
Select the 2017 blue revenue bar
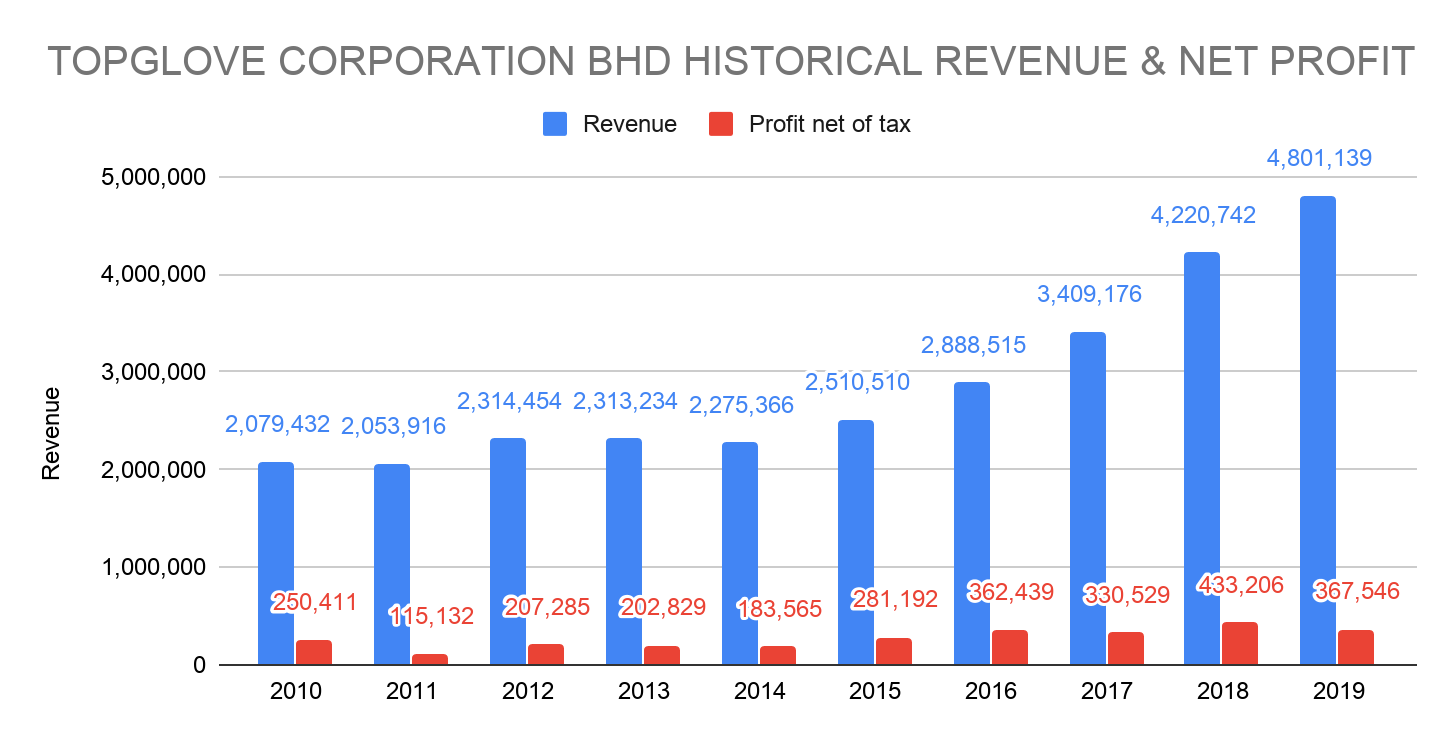point(1088,499)
